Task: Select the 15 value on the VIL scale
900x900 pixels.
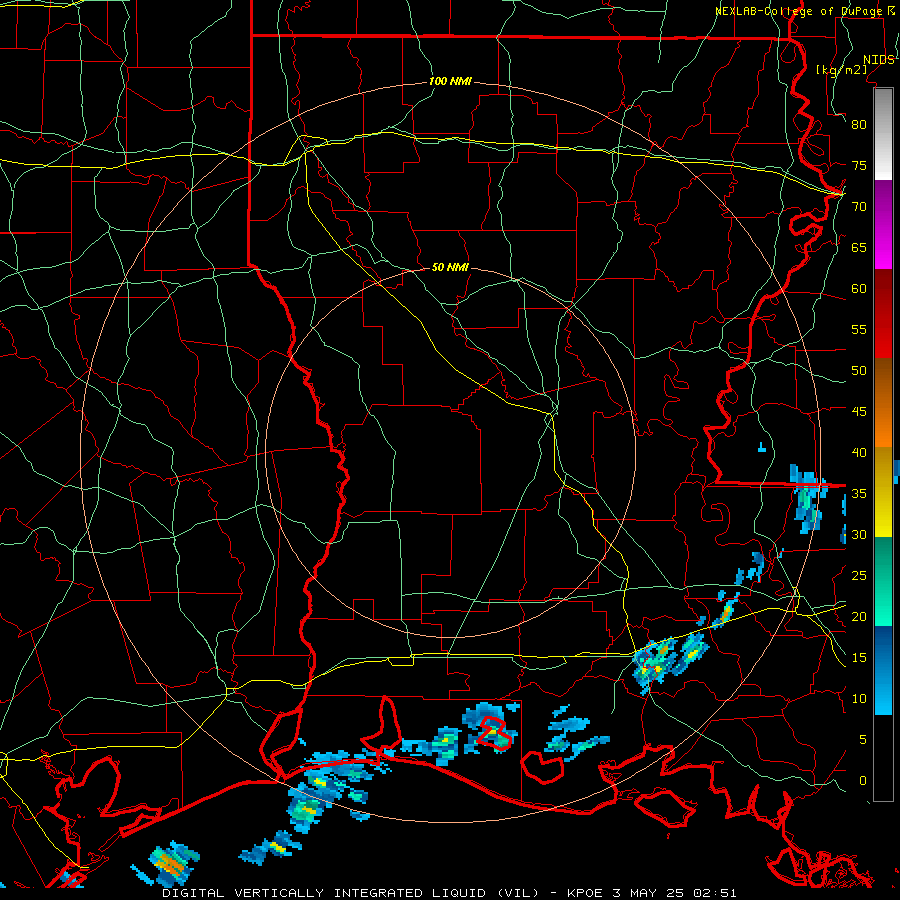Action: [859, 658]
